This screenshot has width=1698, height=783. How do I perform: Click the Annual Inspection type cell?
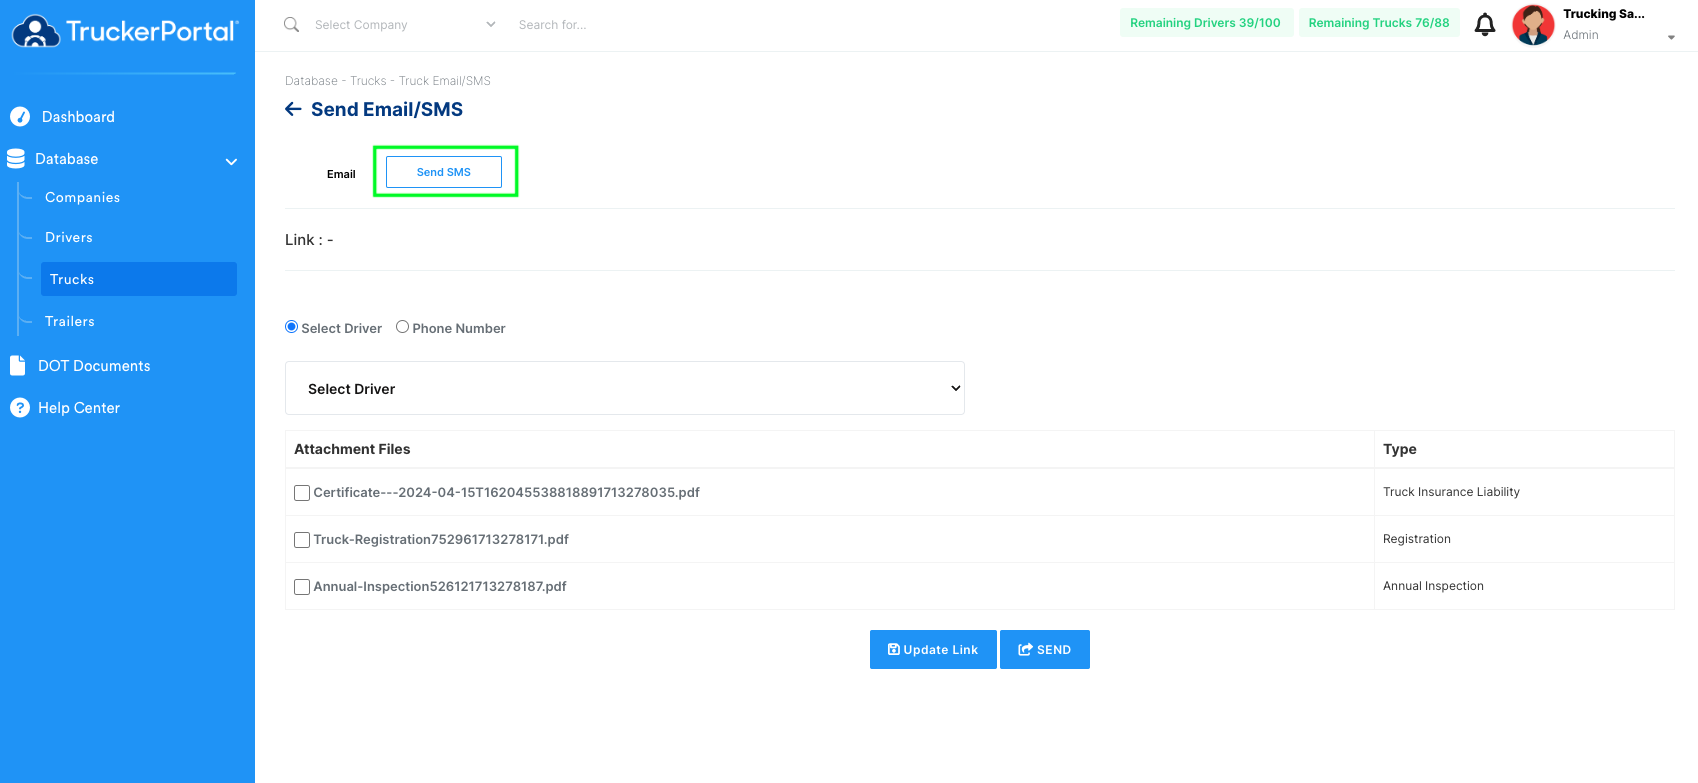coord(1524,586)
